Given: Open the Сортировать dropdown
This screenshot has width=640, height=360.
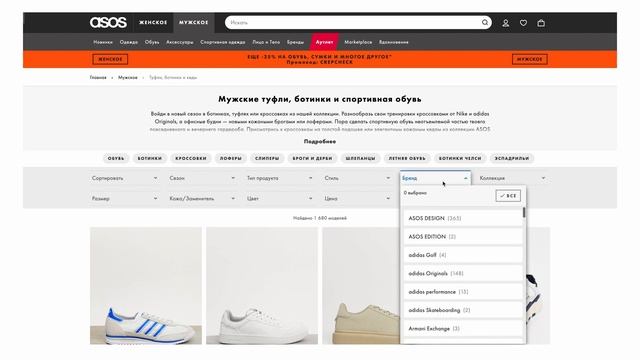Looking at the screenshot, I should click(x=124, y=178).
